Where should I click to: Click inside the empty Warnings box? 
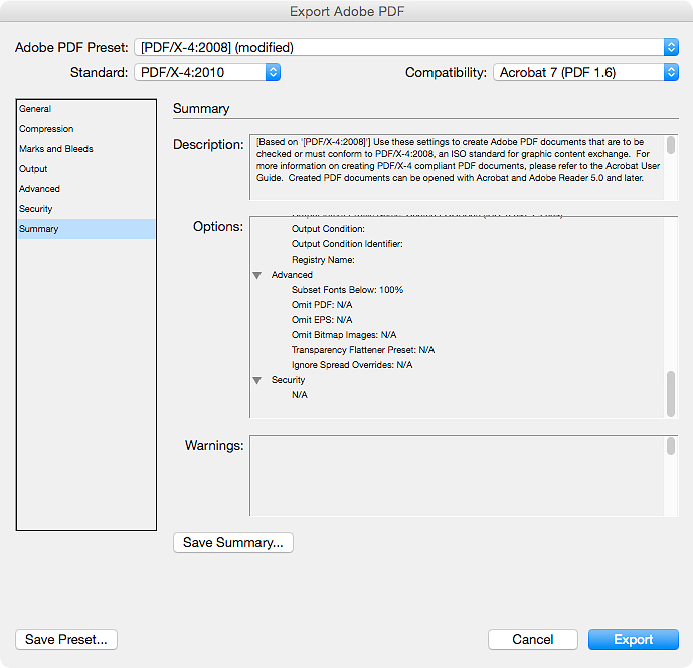point(457,476)
